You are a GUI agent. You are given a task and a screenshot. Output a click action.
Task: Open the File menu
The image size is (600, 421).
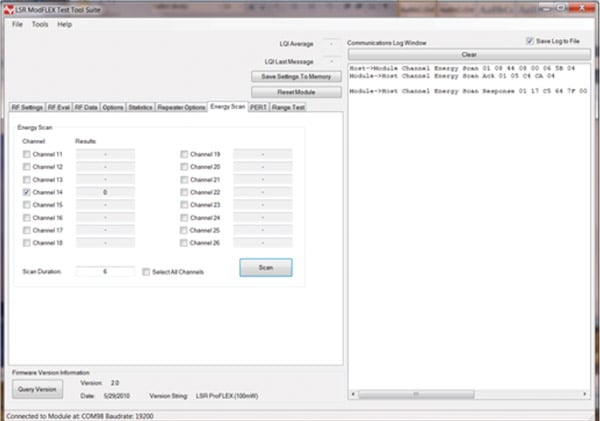tap(17, 24)
